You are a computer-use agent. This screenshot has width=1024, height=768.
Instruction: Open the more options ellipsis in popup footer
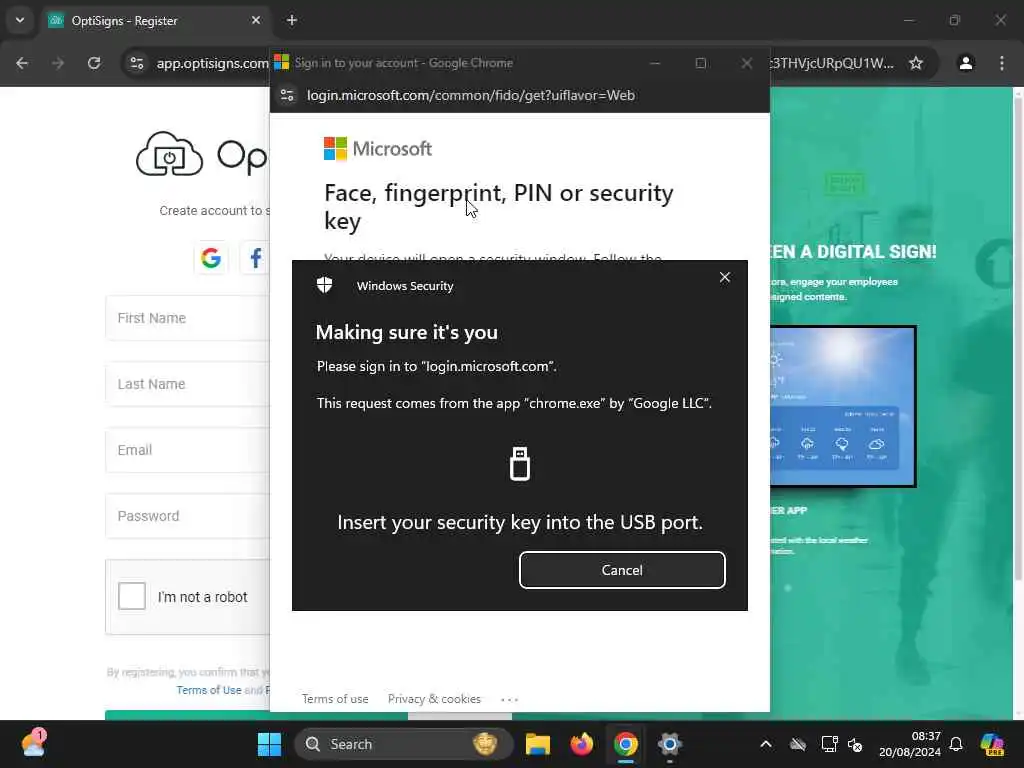click(x=509, y=699)
